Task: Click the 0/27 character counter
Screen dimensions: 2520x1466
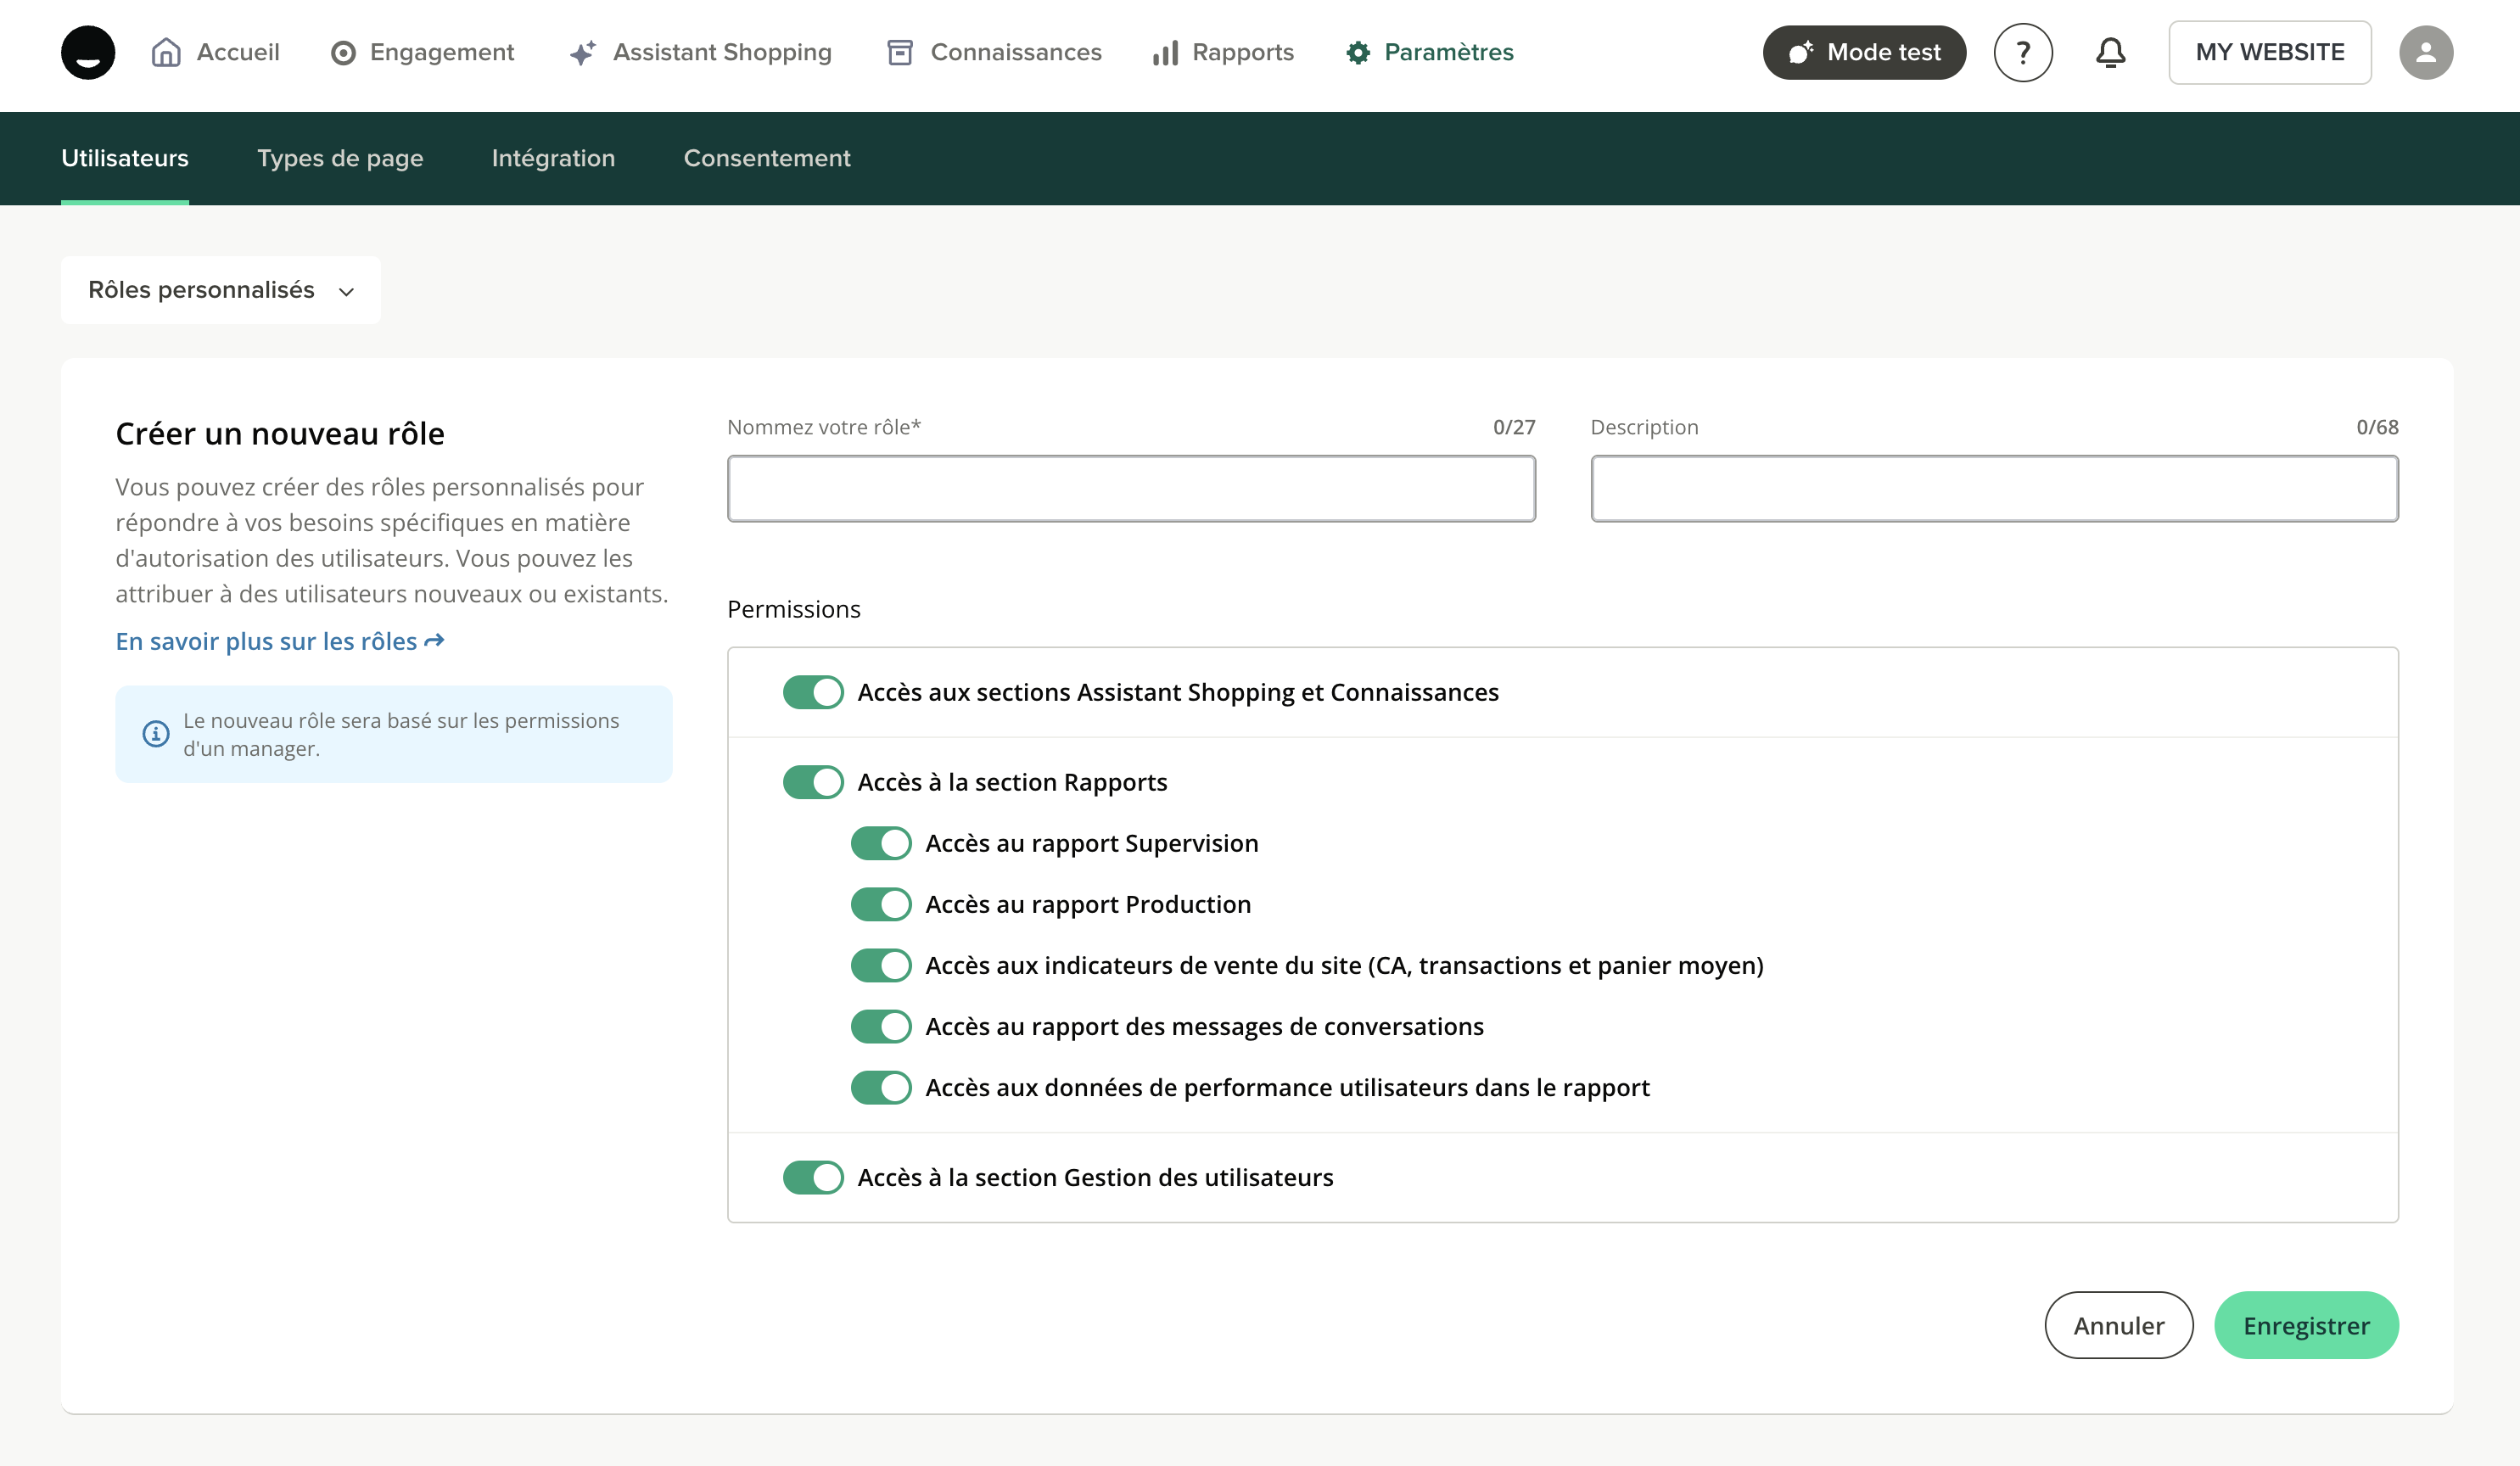Action: (1514, 427)
